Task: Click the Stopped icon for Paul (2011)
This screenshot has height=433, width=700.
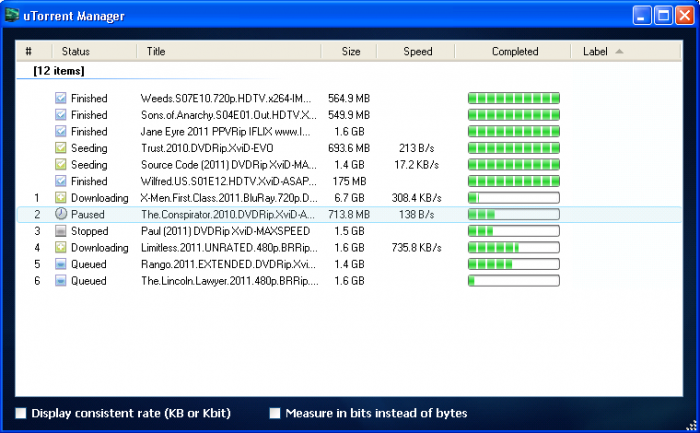Action: click(61, 231)
